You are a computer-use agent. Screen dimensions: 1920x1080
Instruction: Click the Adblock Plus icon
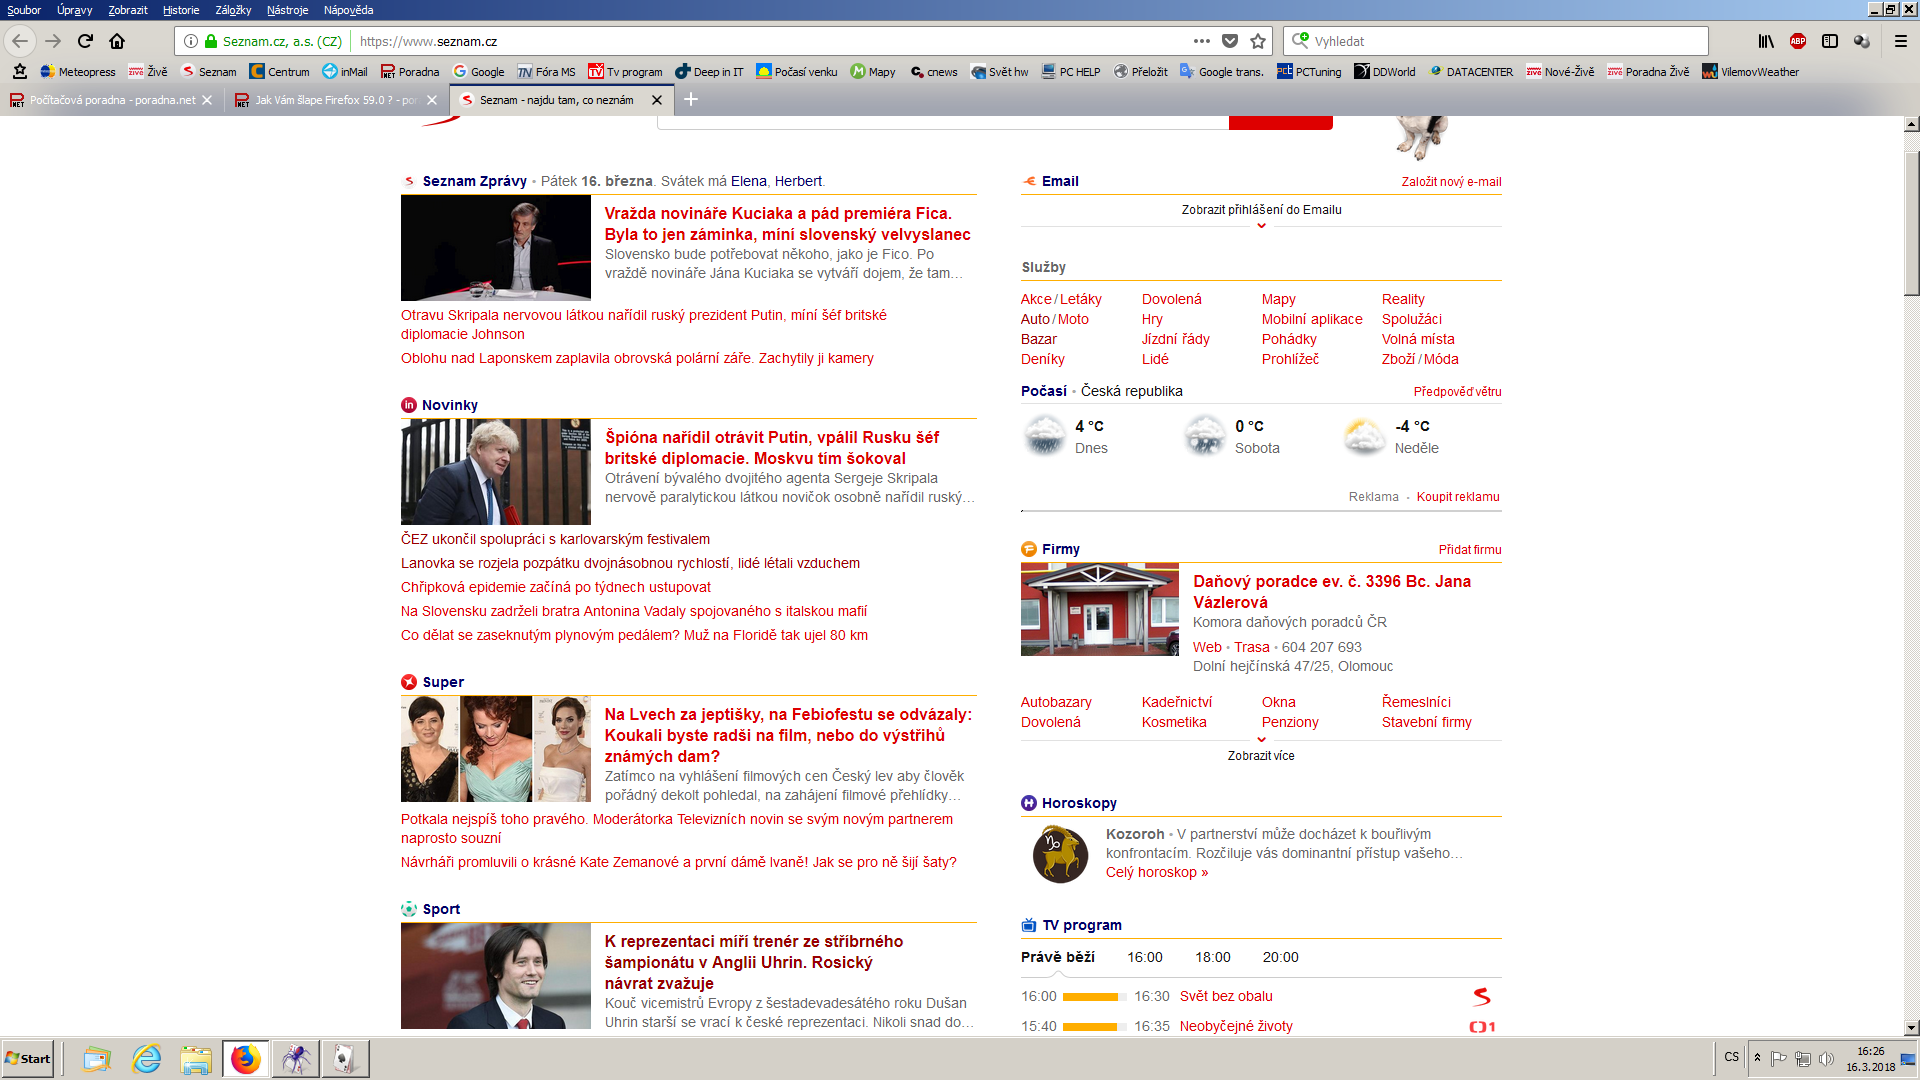[1798, 41]
